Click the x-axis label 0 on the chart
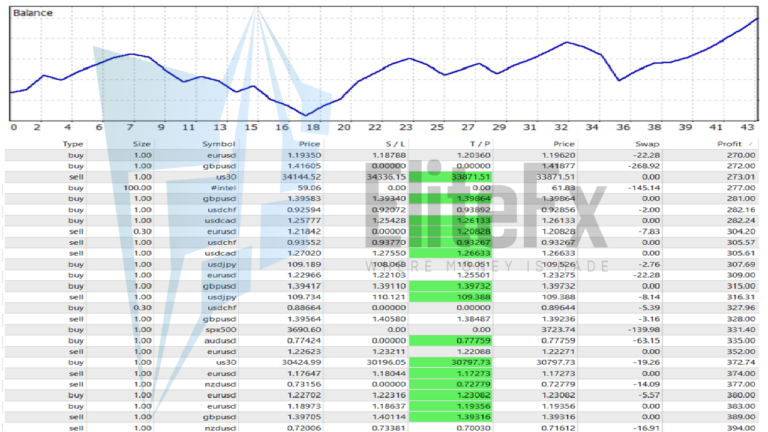The image size is (768, 432). click(14, 127)
